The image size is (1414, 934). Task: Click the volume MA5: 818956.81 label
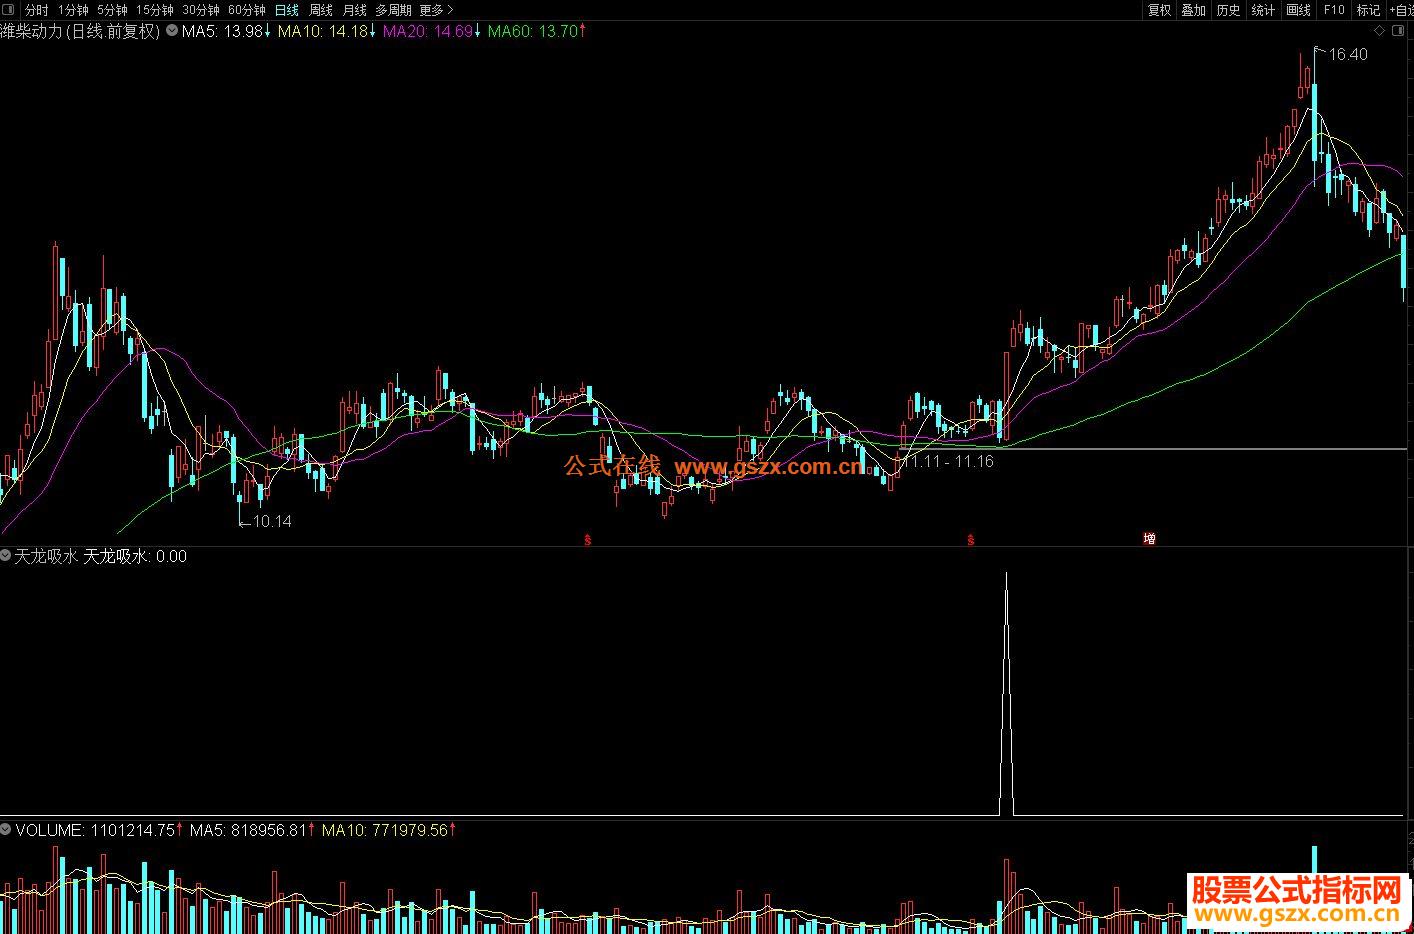[248, 830]
